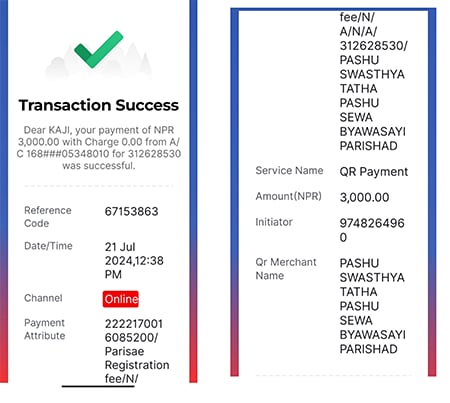The height and width of the screenshot is (403, 450).
Task: Click the Service Name label
Action: tap(289, 170)
